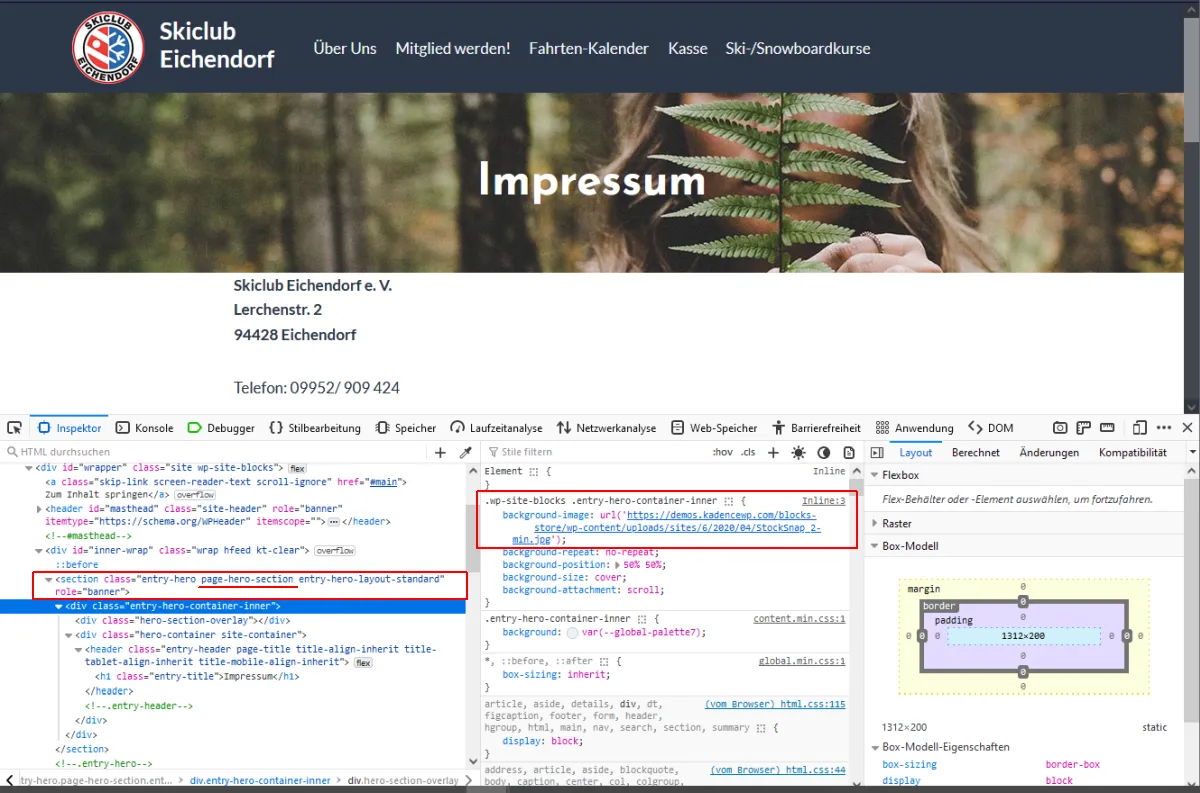
Task: Open the Fahrten-Kalender menu item
Action: click(x=589, y=48)
